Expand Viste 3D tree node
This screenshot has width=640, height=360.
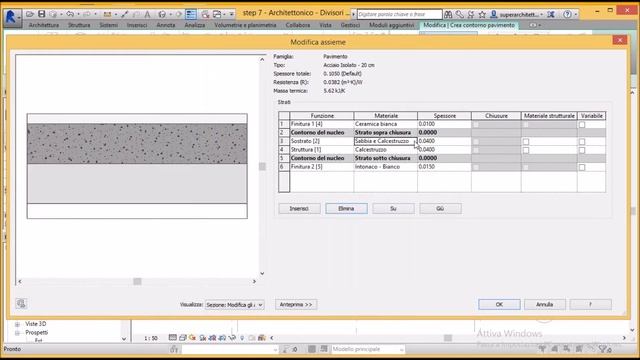(x=17, y=324)
